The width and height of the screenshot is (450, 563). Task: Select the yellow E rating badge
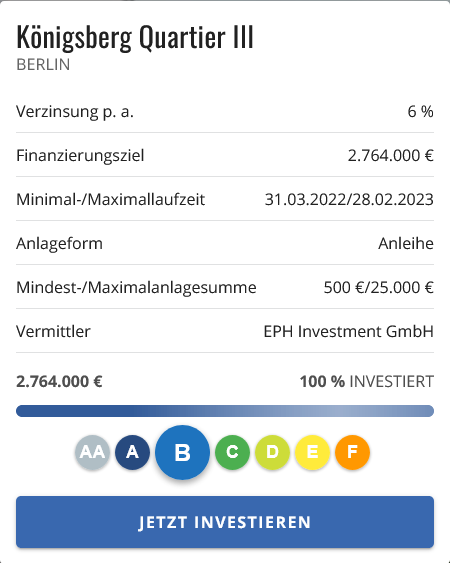[312, 452]
